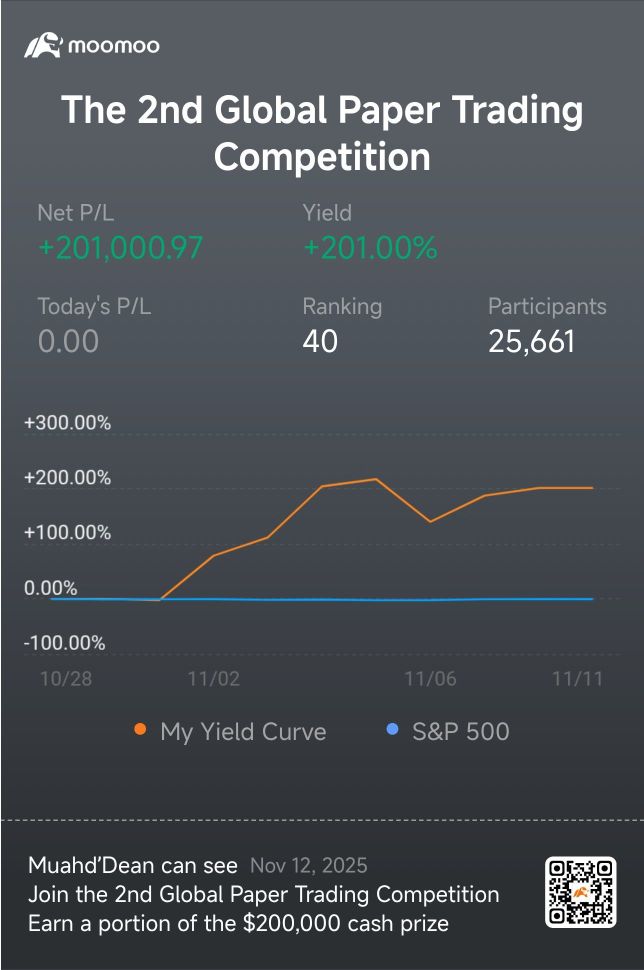
Task: Select the S&P 500 legend label
Action: (461, 732)
